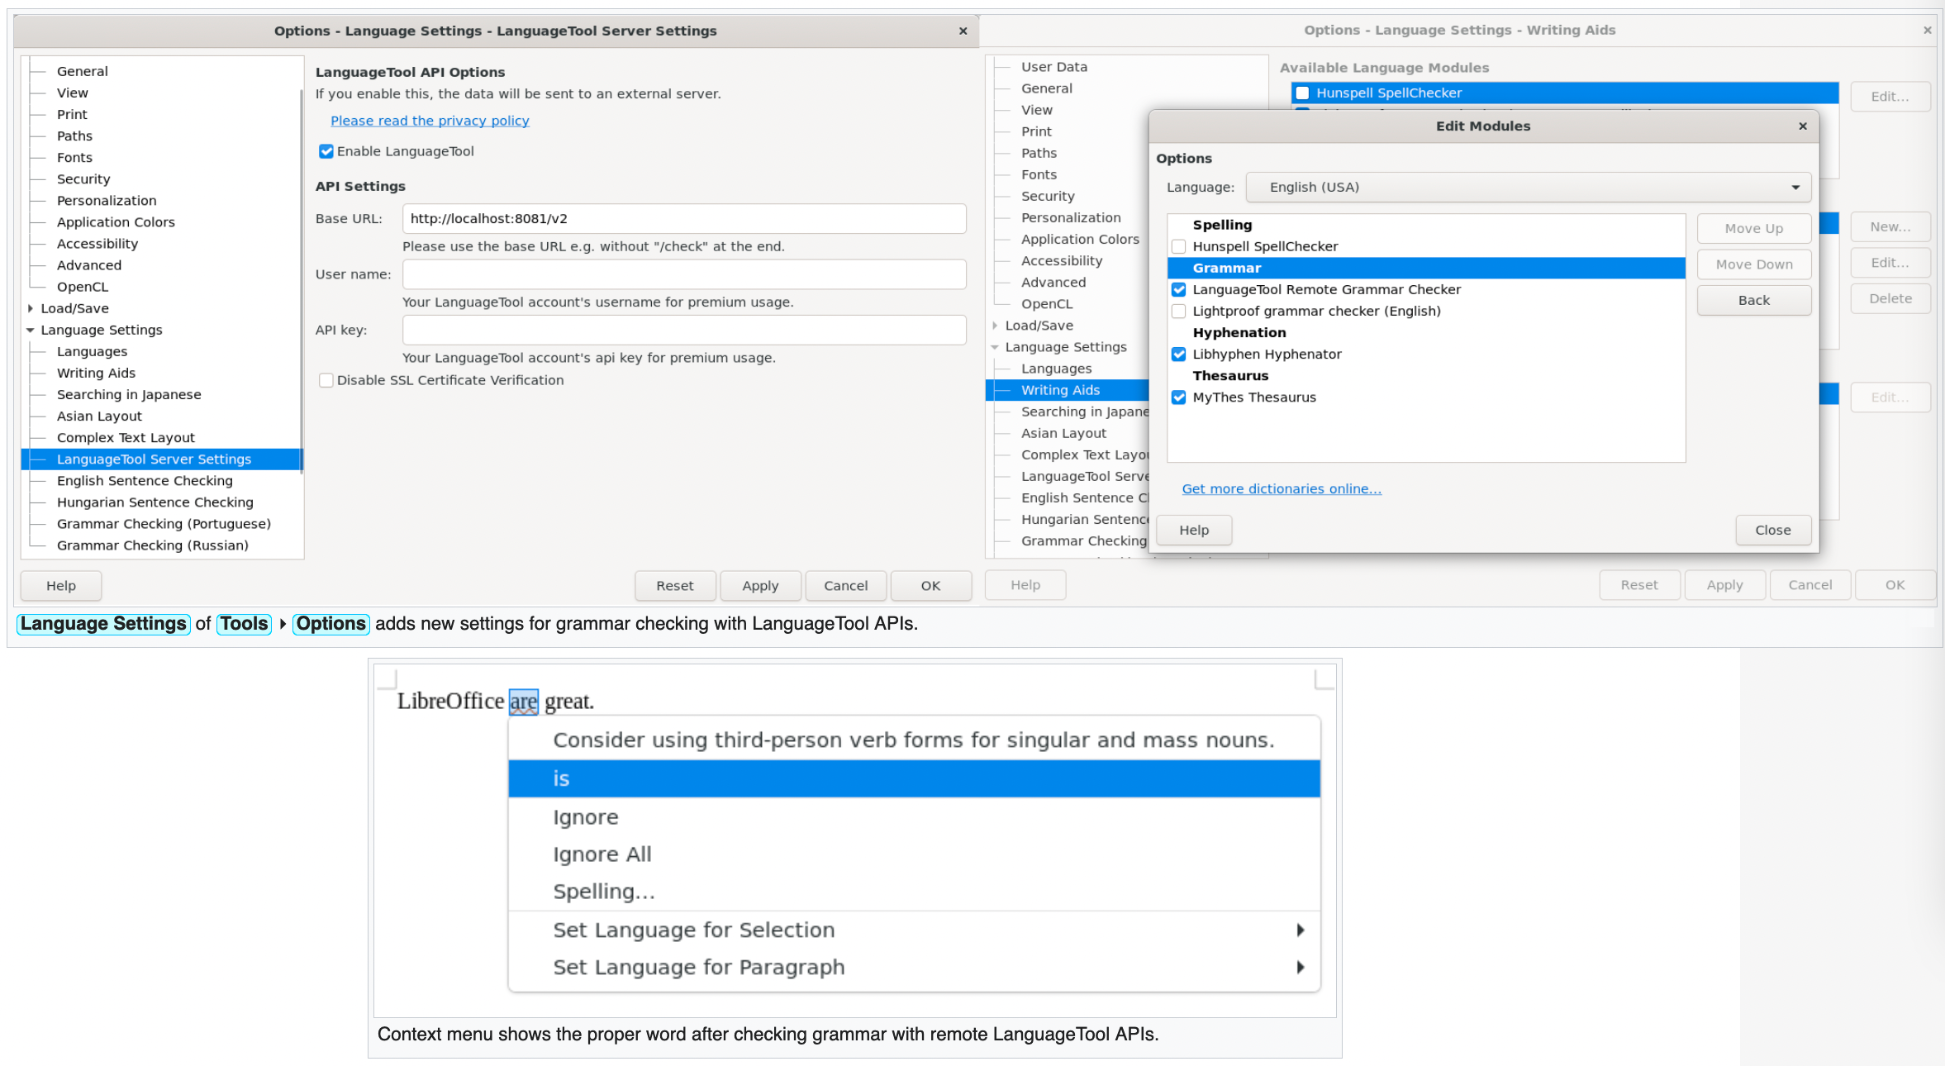1945x1066 pixels.
Task: Click the Base URL input field
Action: 684,219
